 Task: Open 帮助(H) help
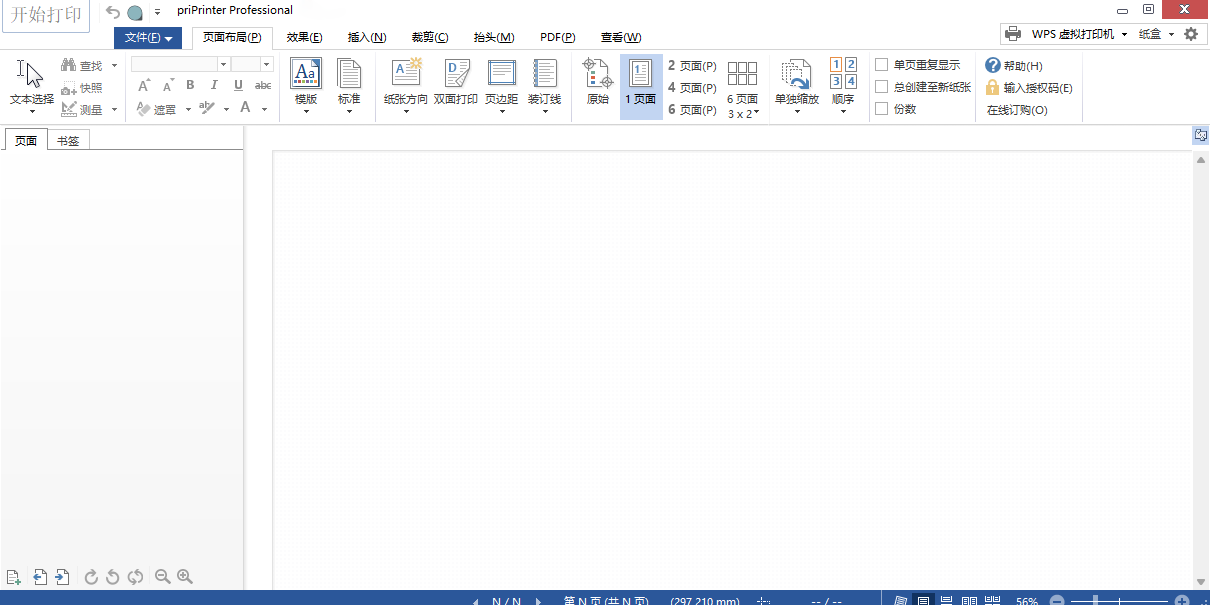tap(1014, 66)
